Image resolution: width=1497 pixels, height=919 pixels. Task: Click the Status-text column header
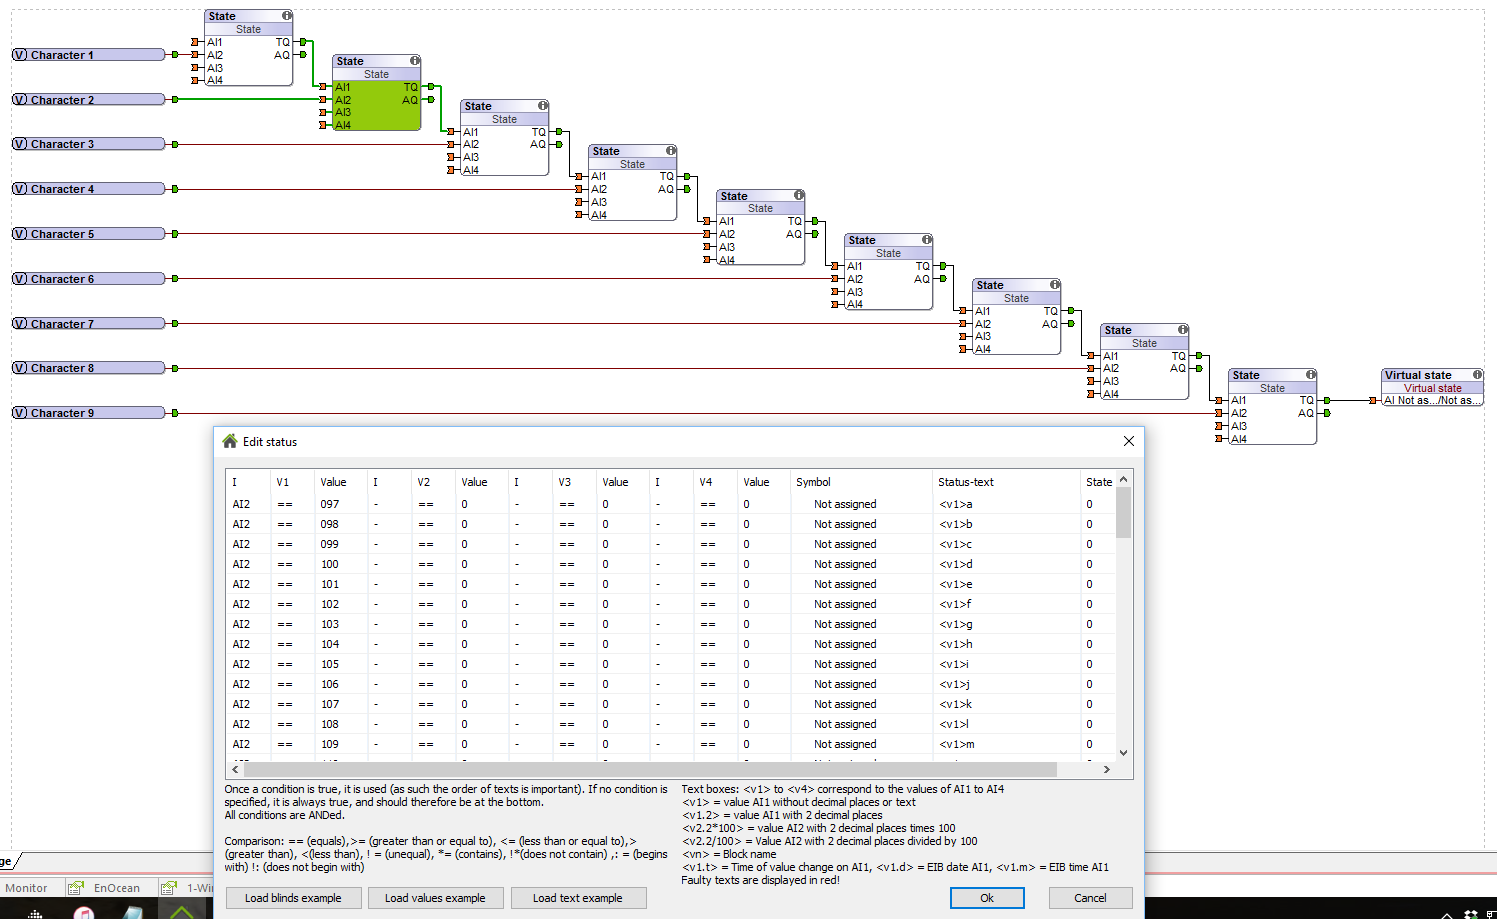pos(965,482)
